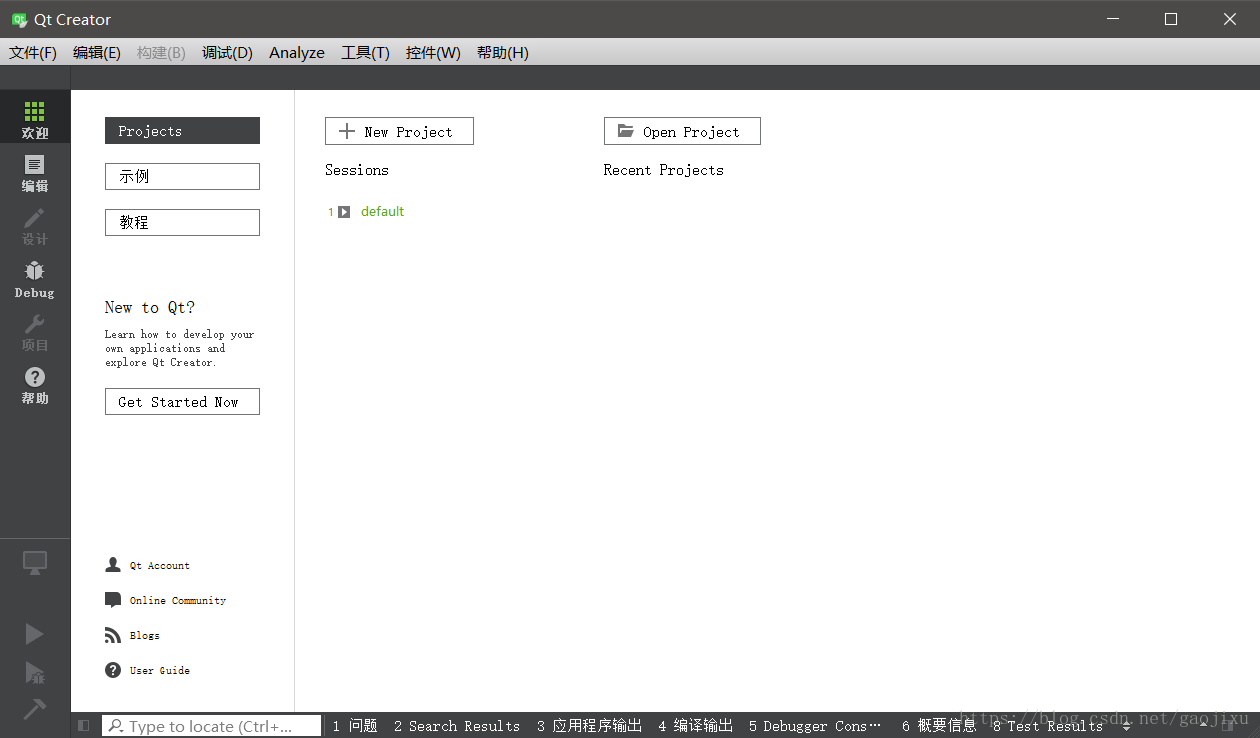Open the 设计 design mode
1260x738 pixels.
pos(35,226)
